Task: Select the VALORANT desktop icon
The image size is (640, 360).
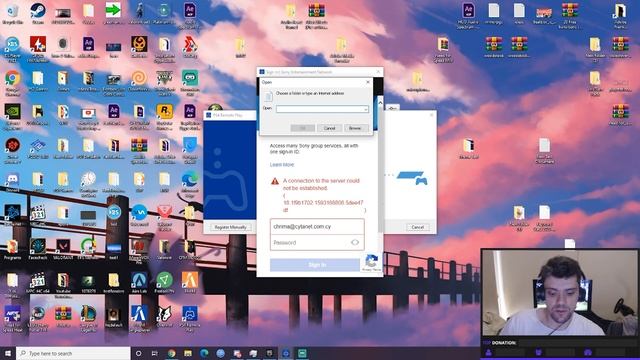Action: (x=63, y=249)
